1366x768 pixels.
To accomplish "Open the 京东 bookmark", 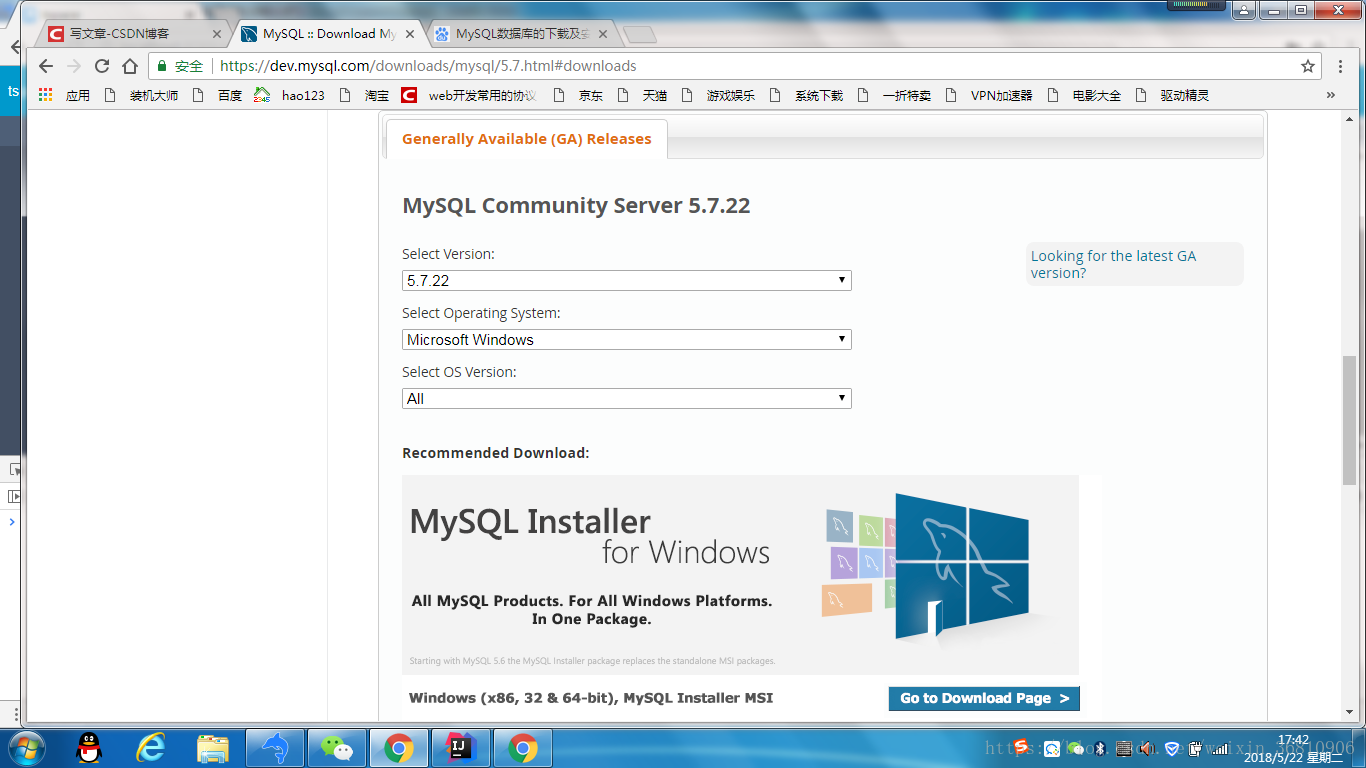I will [578, 95].
